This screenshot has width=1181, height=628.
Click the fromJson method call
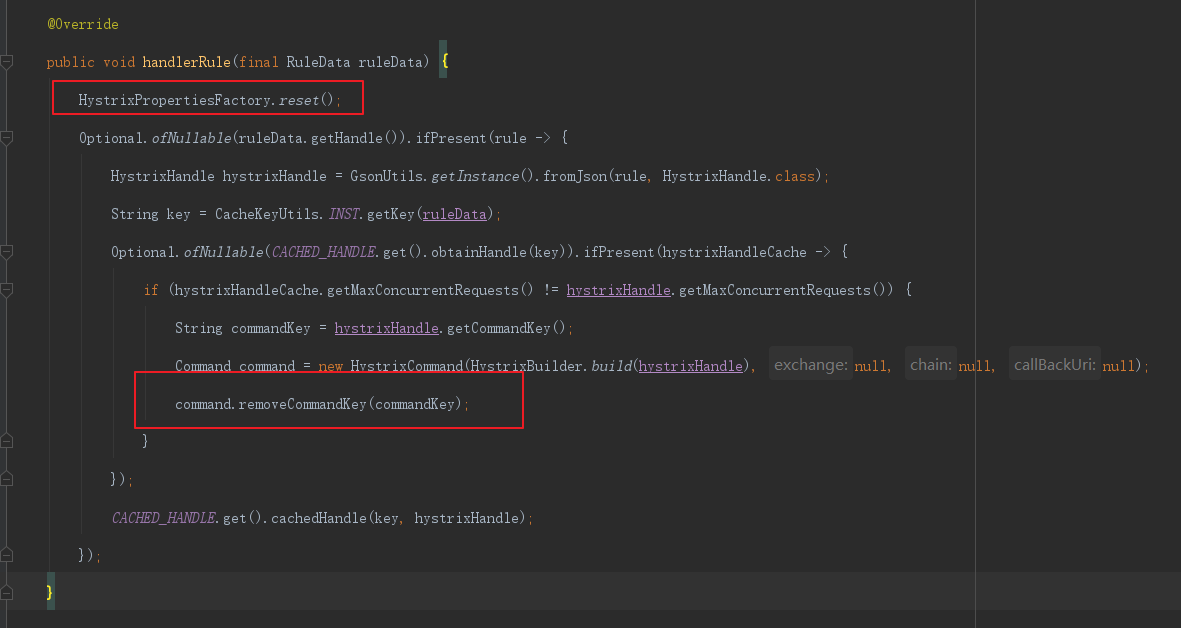[574, 176]
